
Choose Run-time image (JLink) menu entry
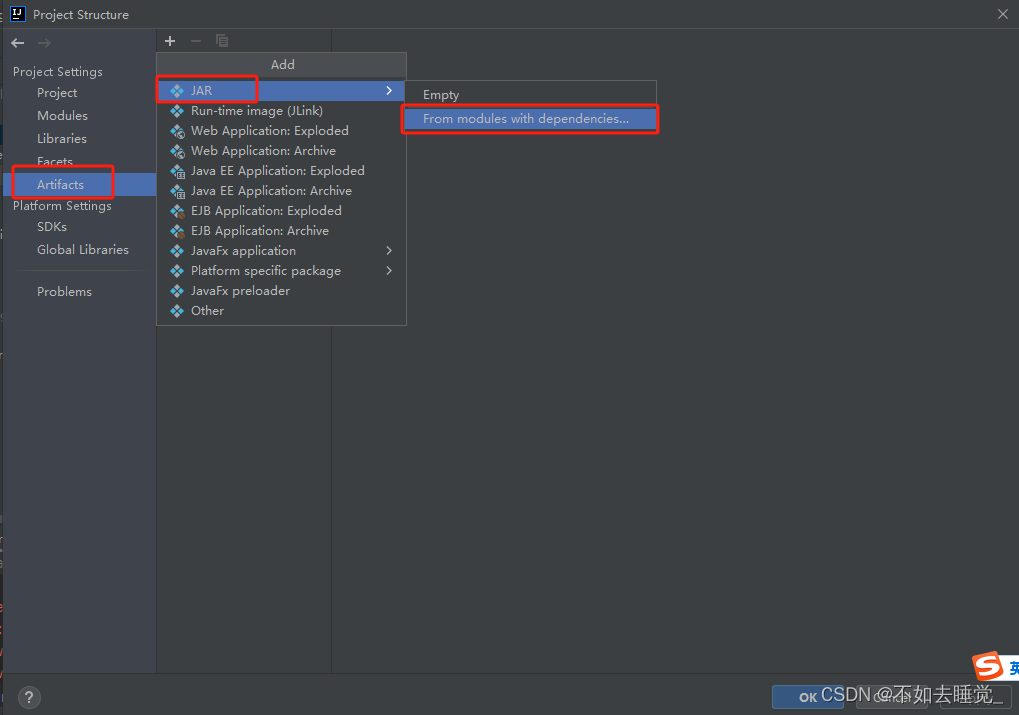281,110
